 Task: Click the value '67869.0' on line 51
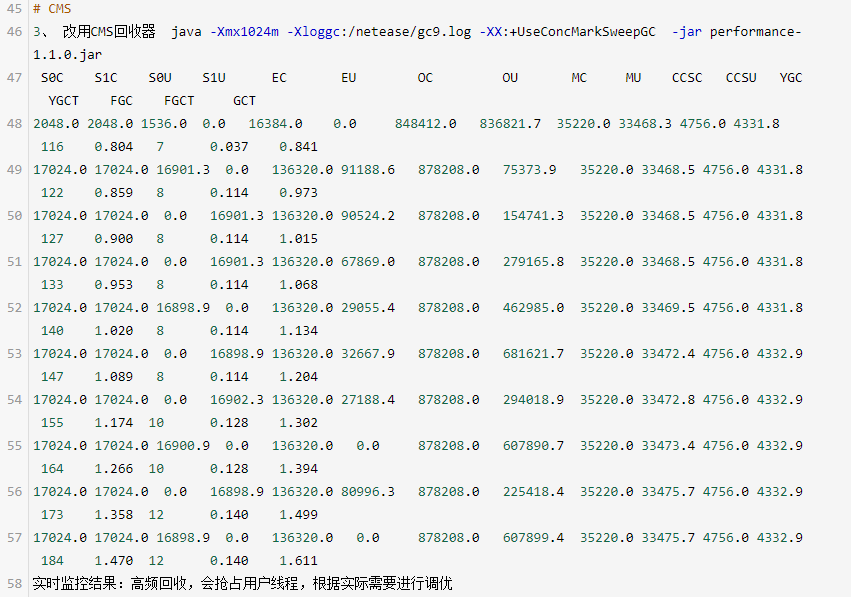[368, 262]
